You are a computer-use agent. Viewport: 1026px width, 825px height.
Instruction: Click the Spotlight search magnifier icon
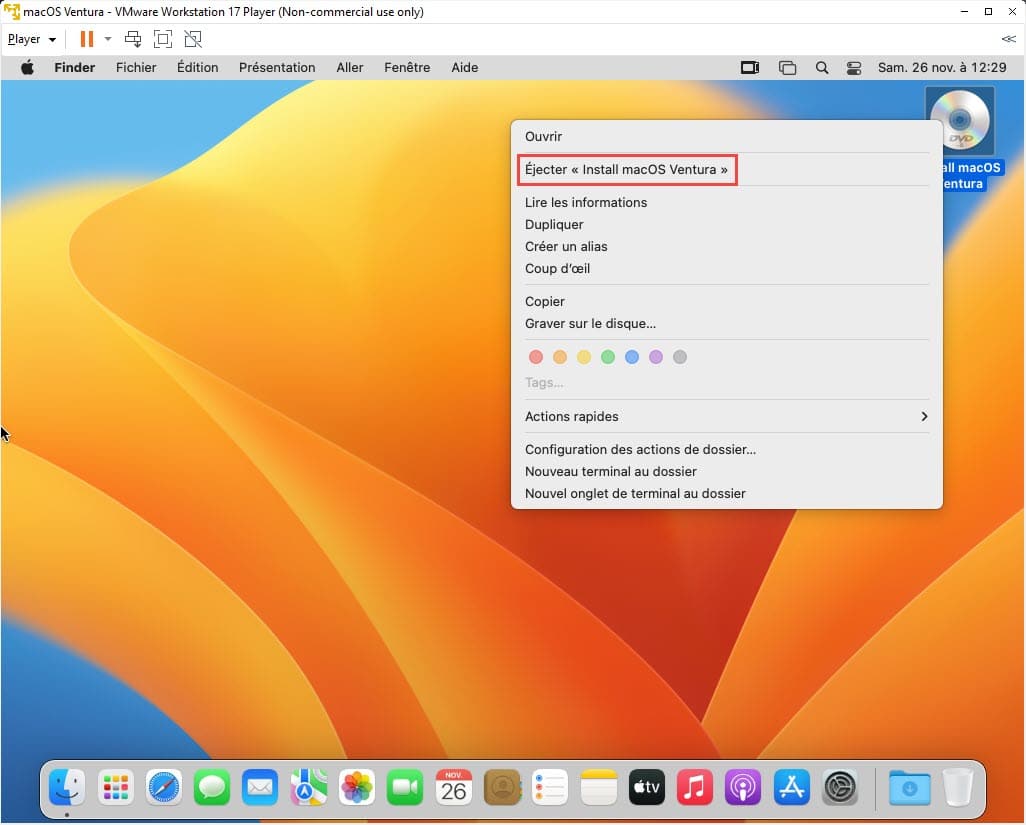[822, 68]
